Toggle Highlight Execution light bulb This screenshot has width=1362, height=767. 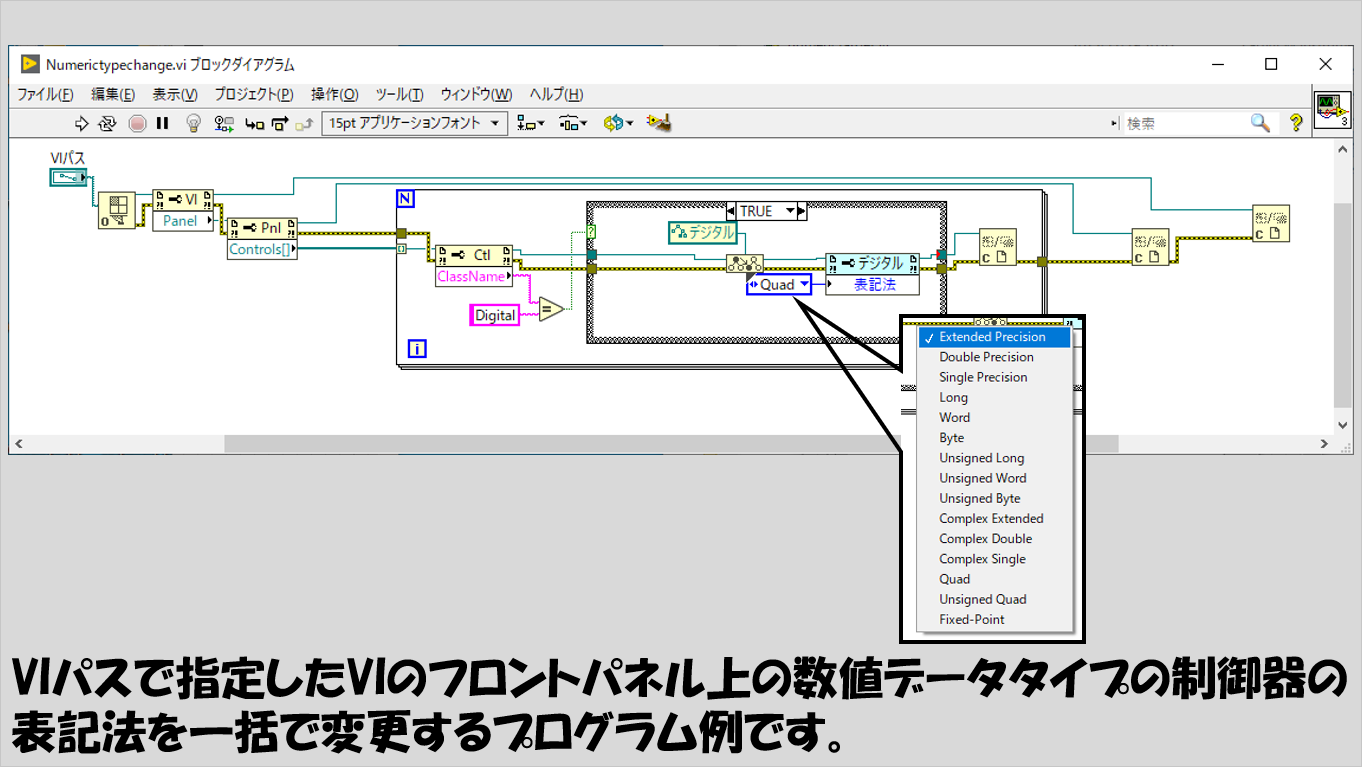click(x=193, y=123)
